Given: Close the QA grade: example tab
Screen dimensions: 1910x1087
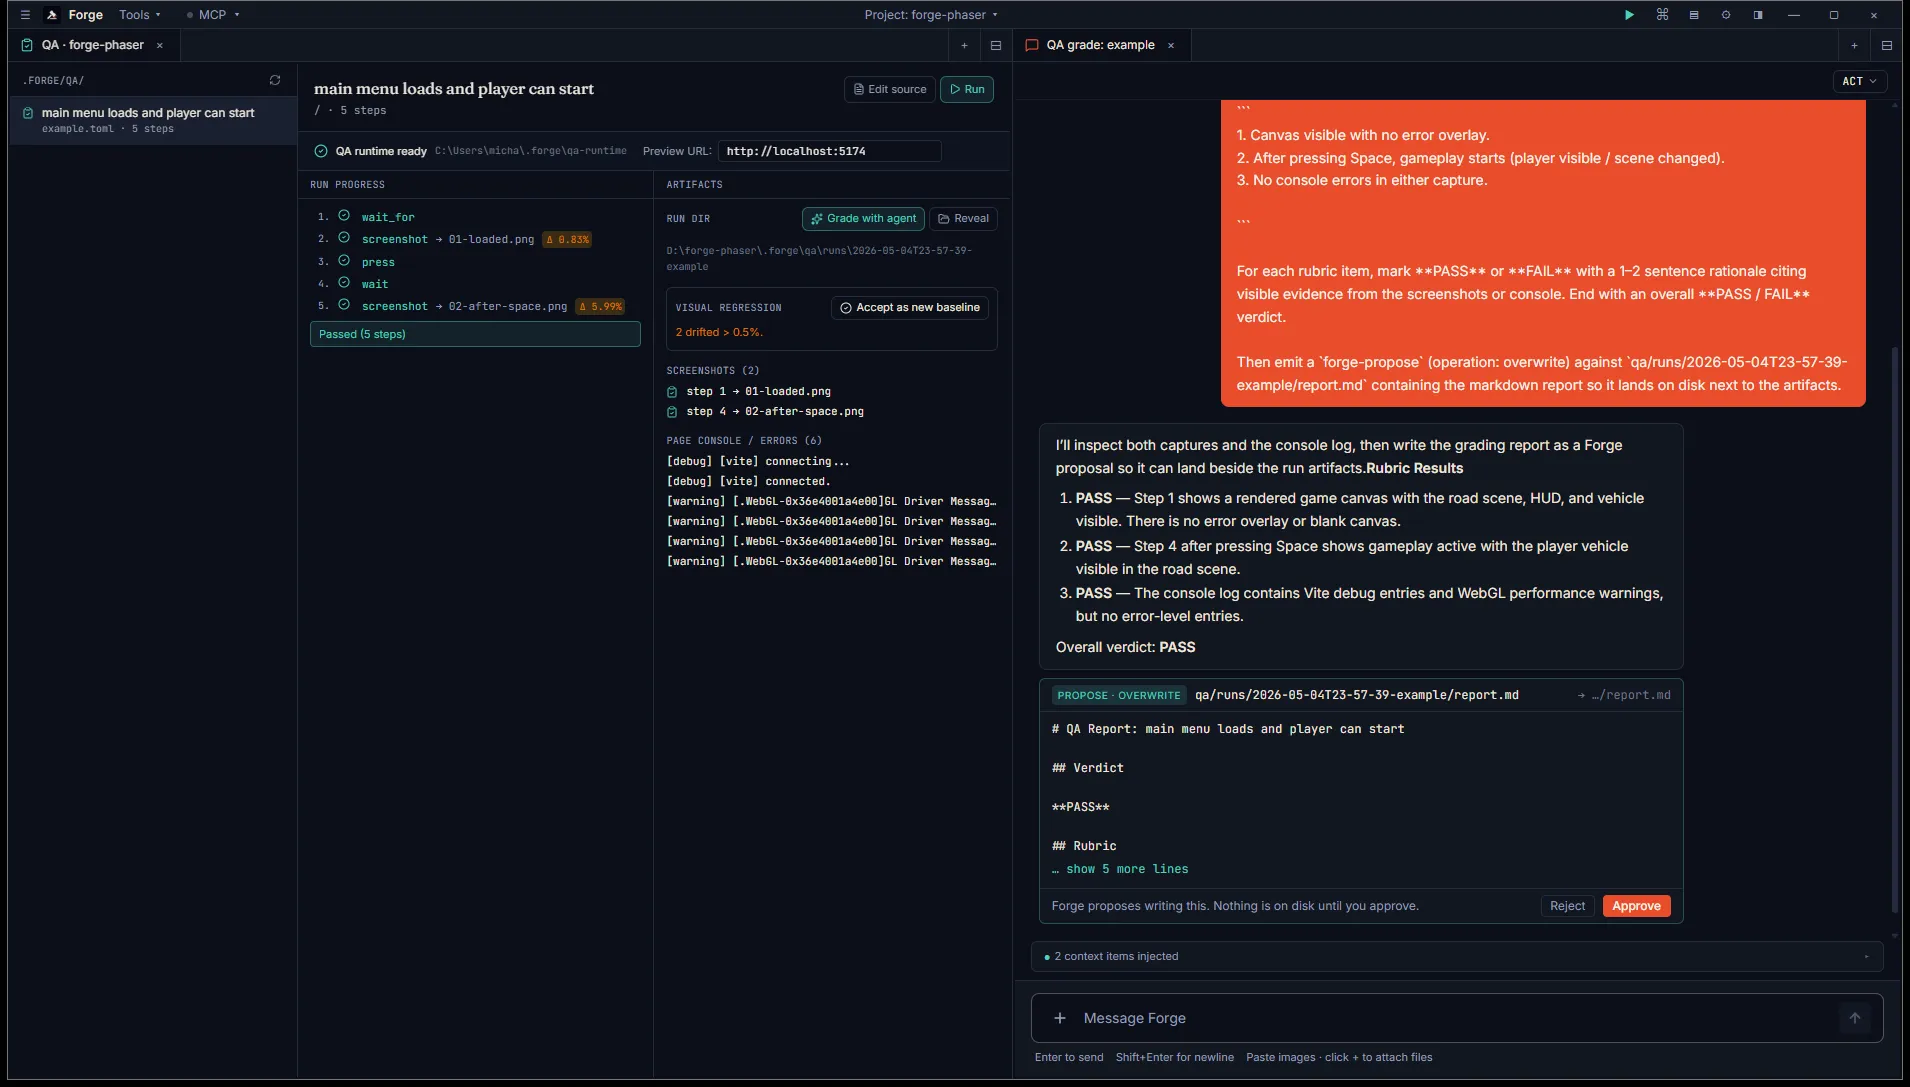Looking at the screenshot, I should click(1171, 45).
